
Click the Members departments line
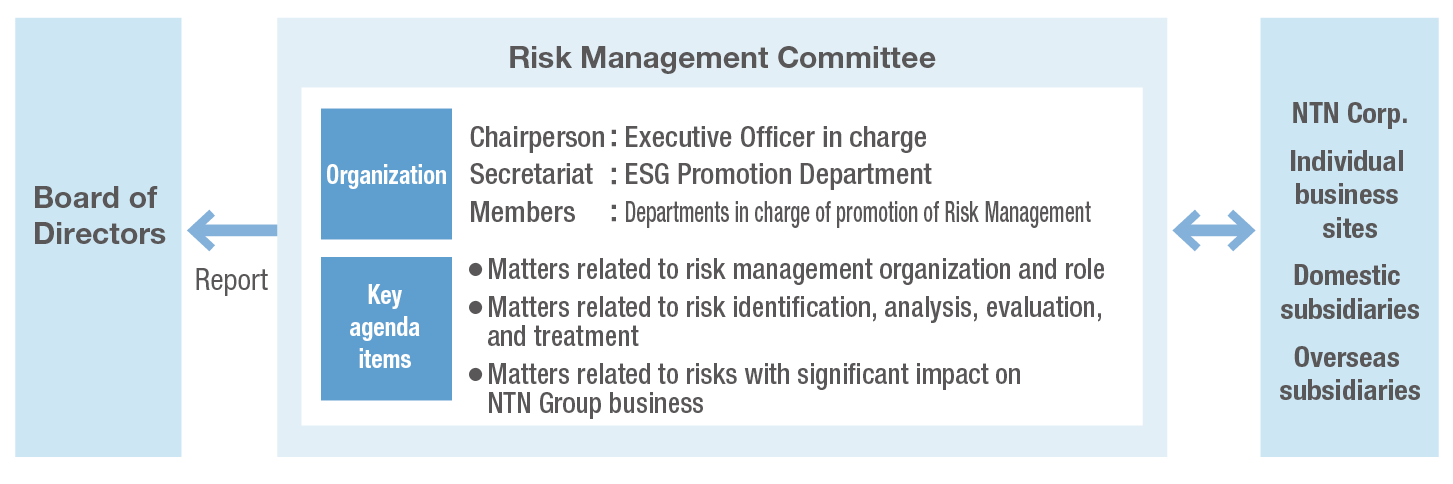(x=780, y=212)
